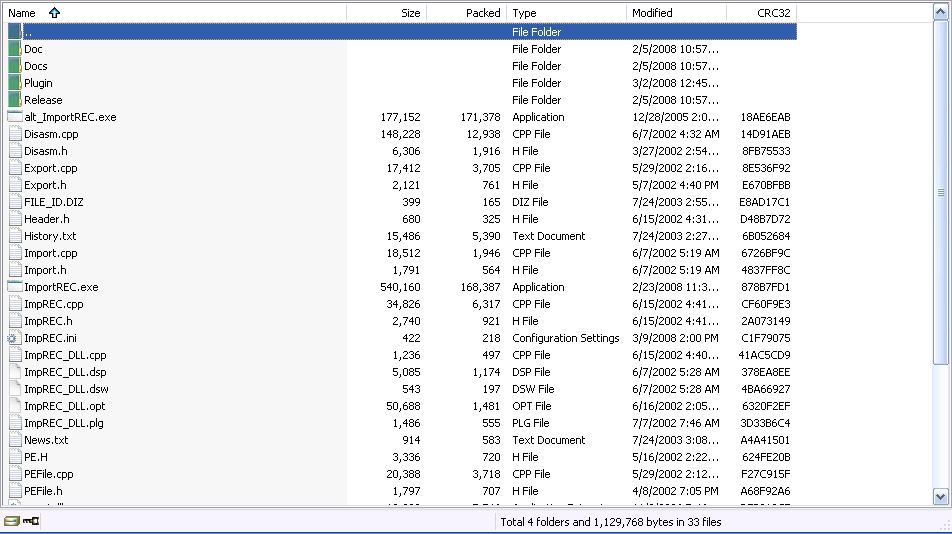Select the ImpREC_DLL.plg file name
952x534 pixels.
(64, 423)
